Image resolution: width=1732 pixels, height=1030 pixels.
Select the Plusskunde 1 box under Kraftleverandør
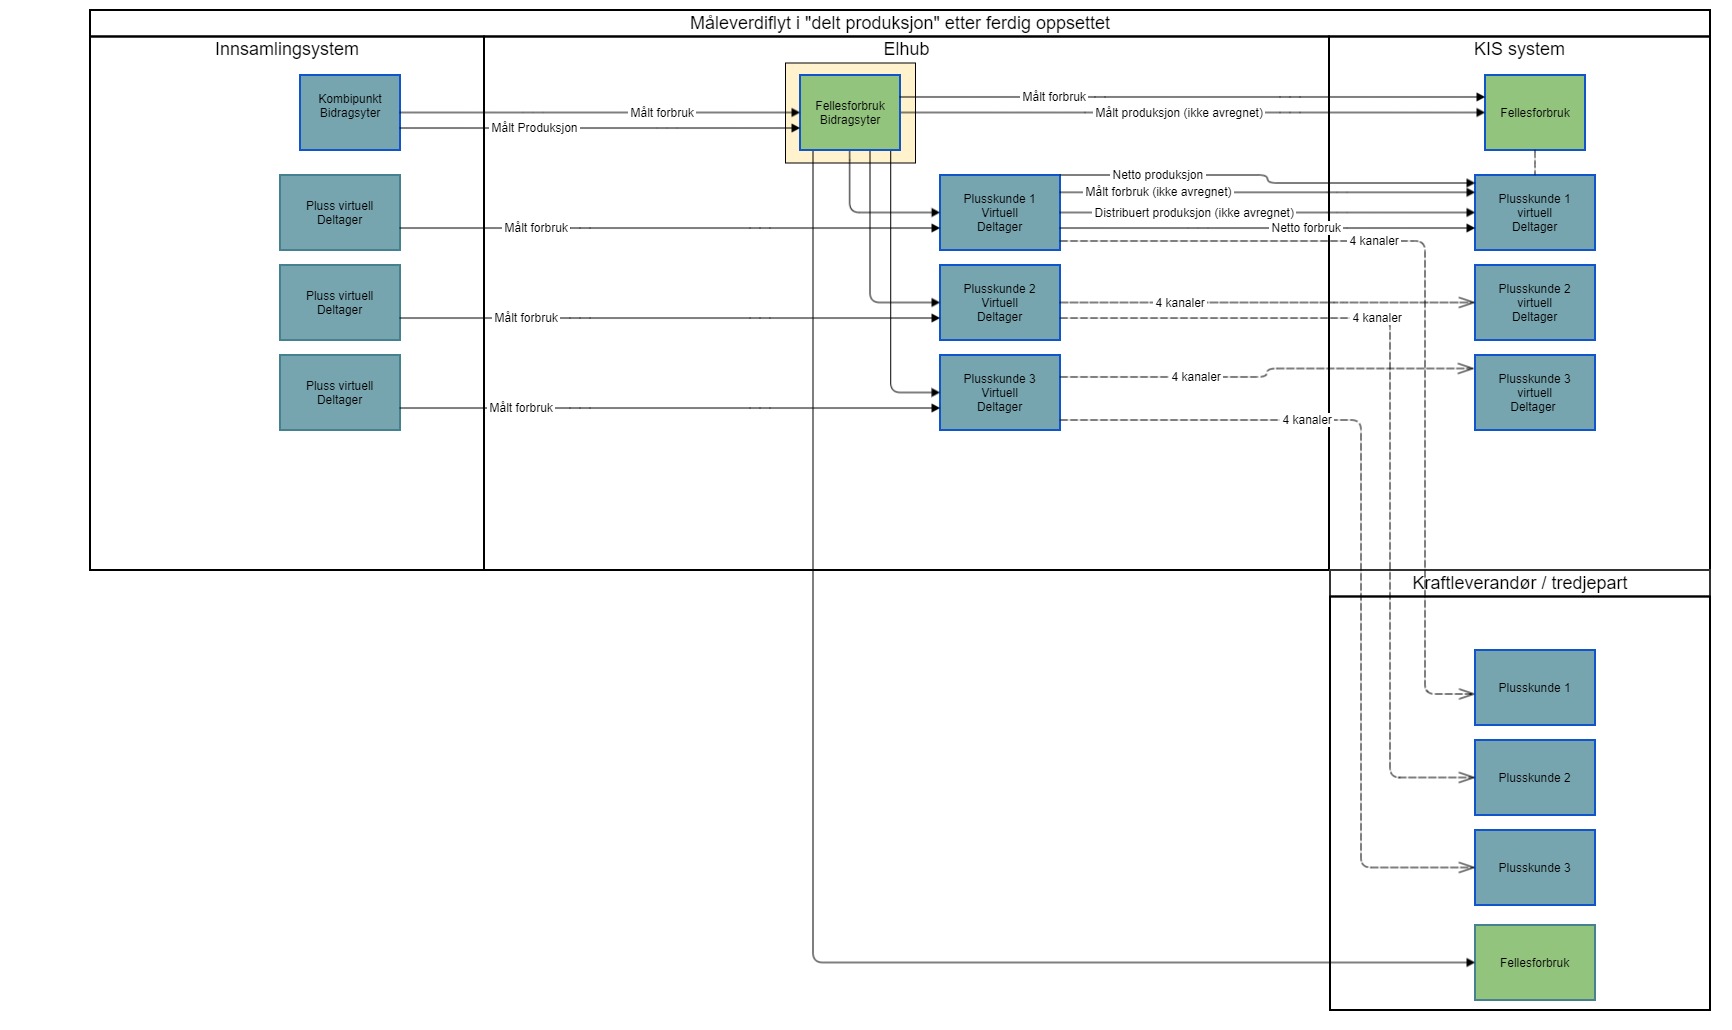point(1534,687)
